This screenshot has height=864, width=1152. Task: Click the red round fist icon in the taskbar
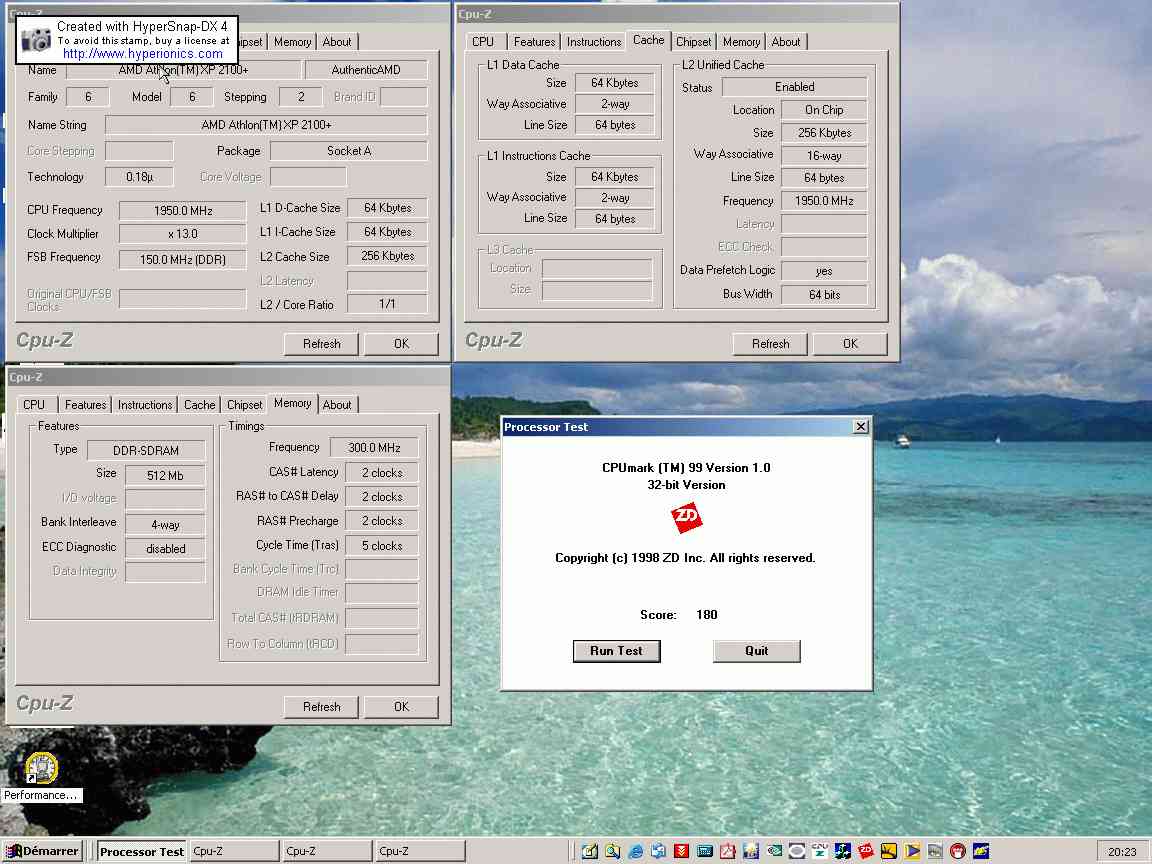[x=957, y=851]
